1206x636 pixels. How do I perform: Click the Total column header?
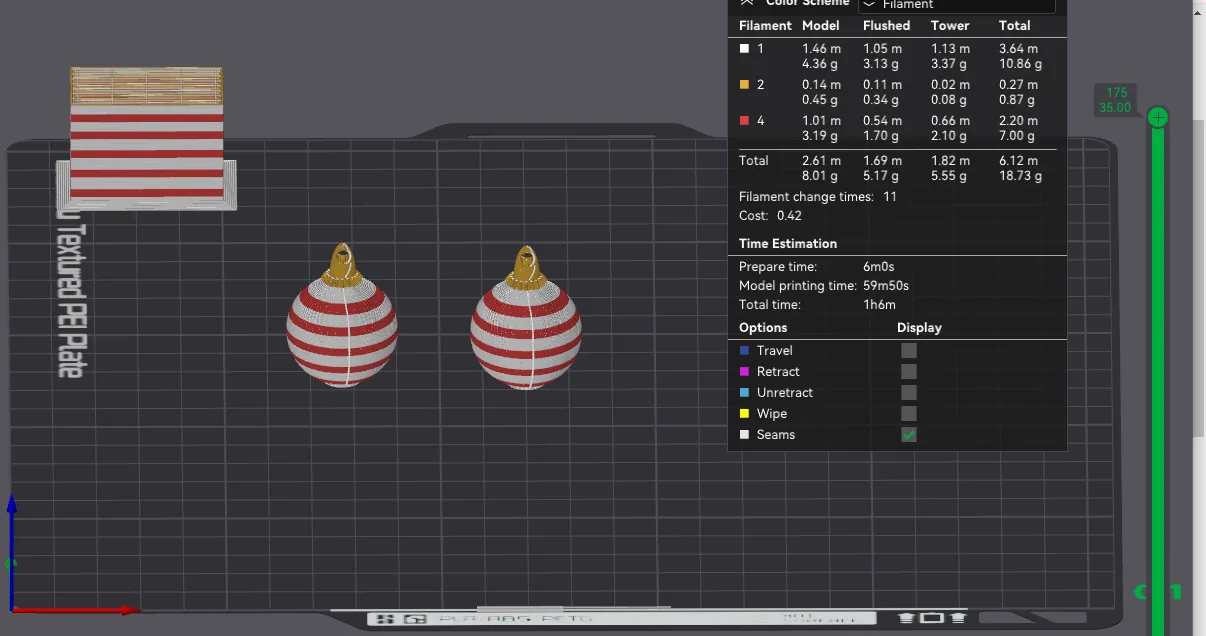pos(1014,26)
